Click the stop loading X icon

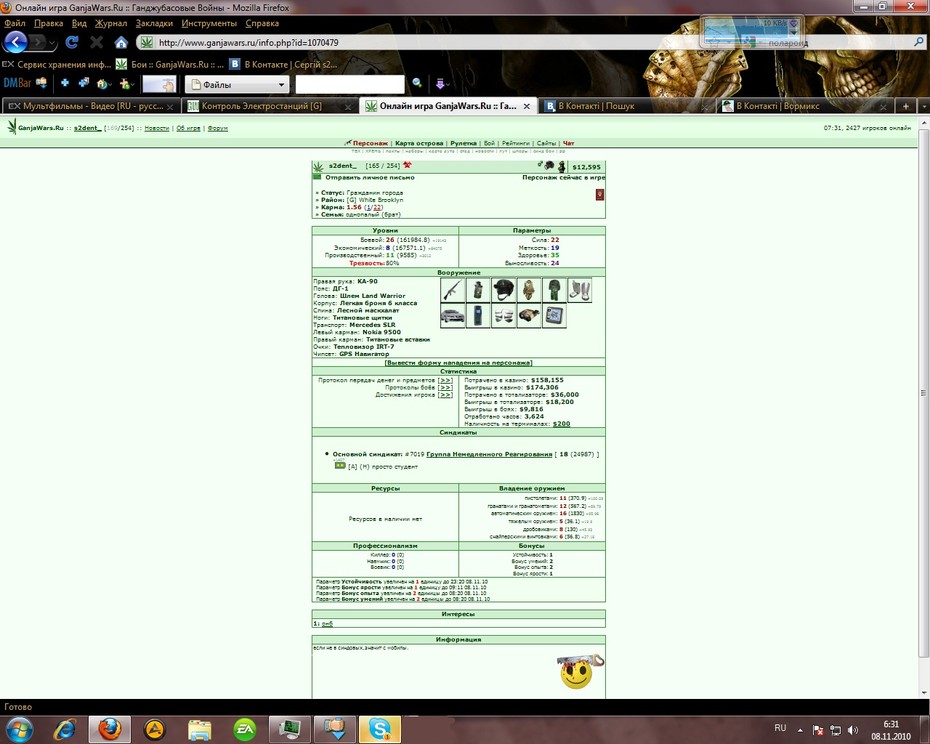tap(97, 42)
